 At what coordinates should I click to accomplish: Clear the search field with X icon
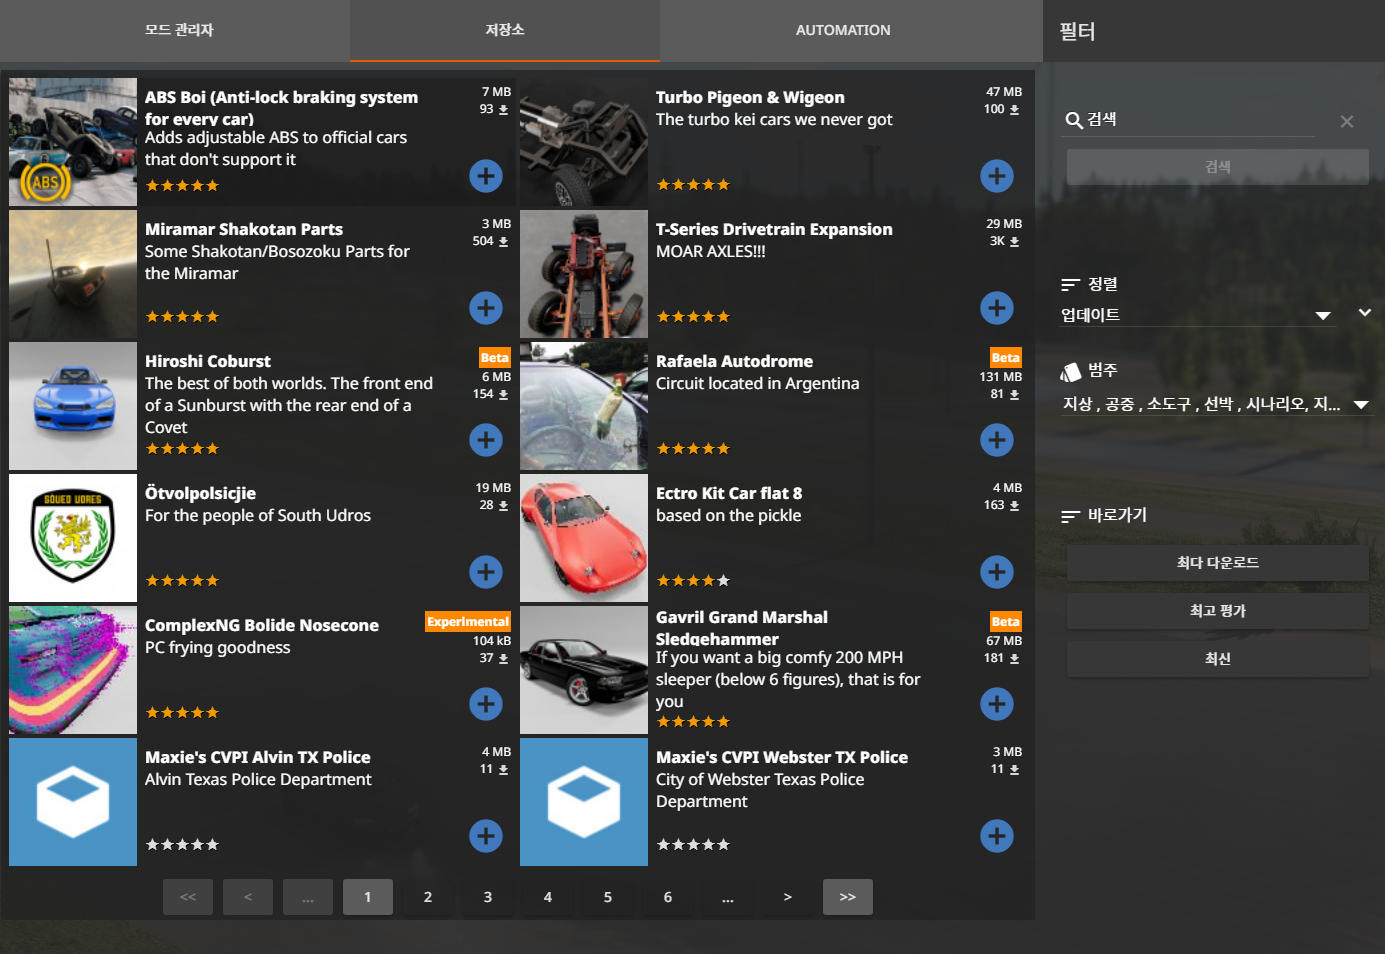point(1346,121)
